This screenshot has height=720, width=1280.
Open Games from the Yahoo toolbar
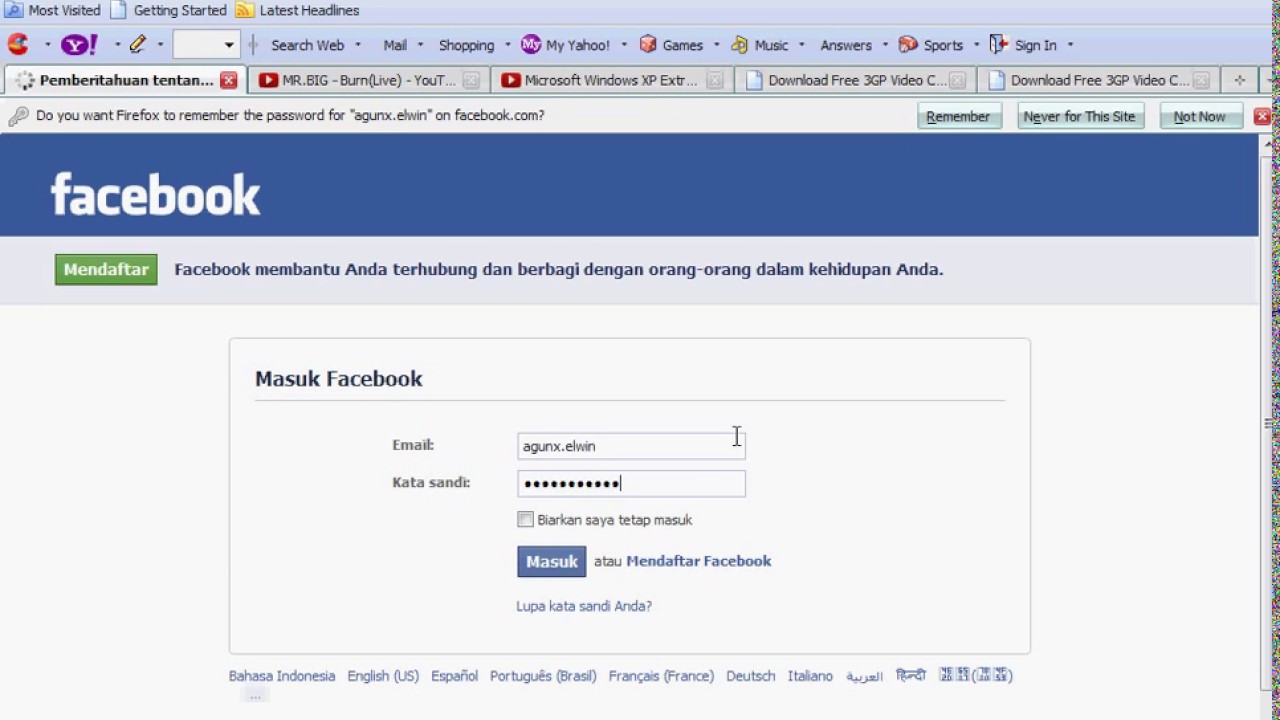tap(672, 45)
